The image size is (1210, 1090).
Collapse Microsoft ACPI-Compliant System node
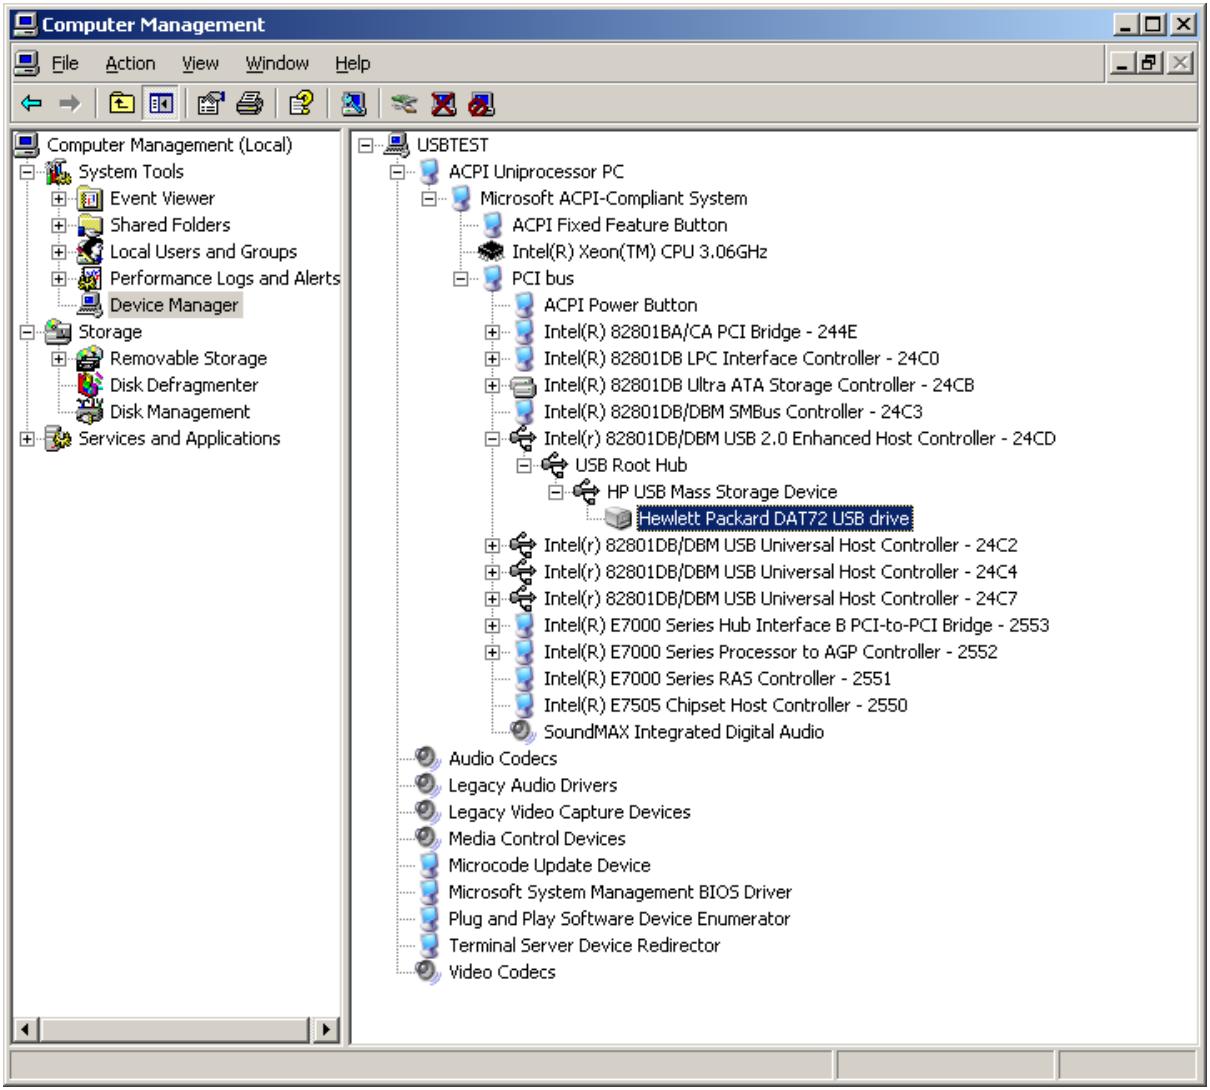429,198
